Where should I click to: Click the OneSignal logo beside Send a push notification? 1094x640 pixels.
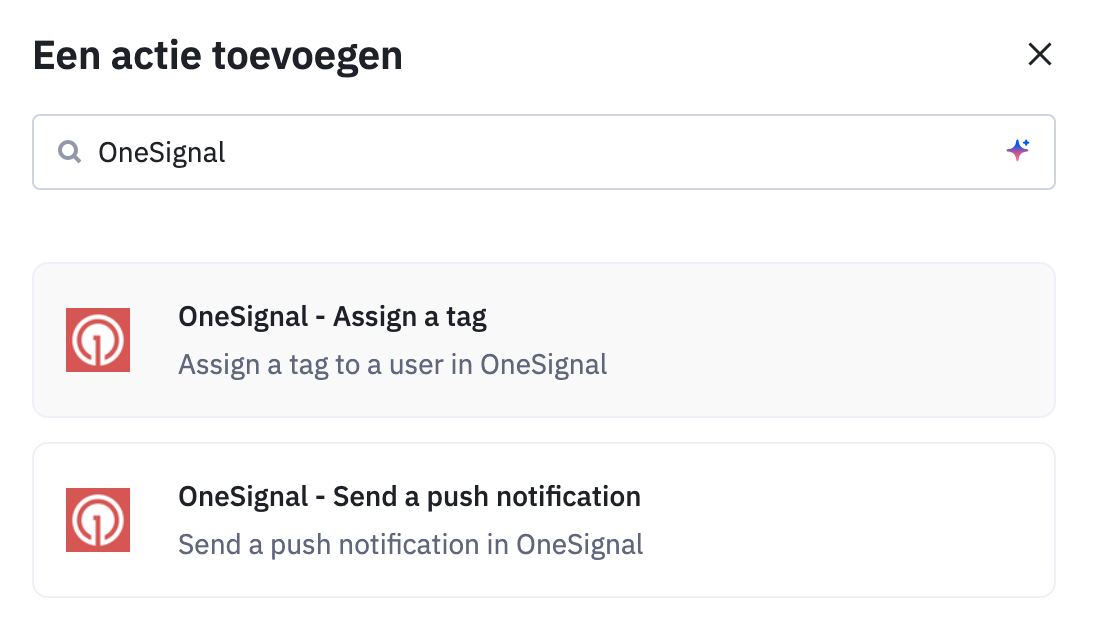click(98, 520)
